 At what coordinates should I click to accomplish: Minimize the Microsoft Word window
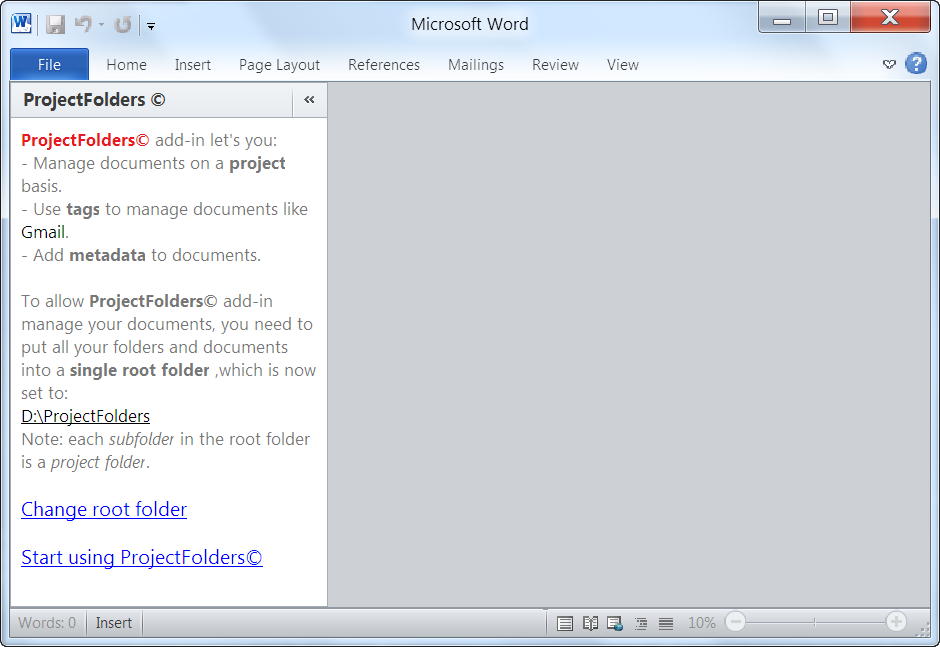click(782, 18)
